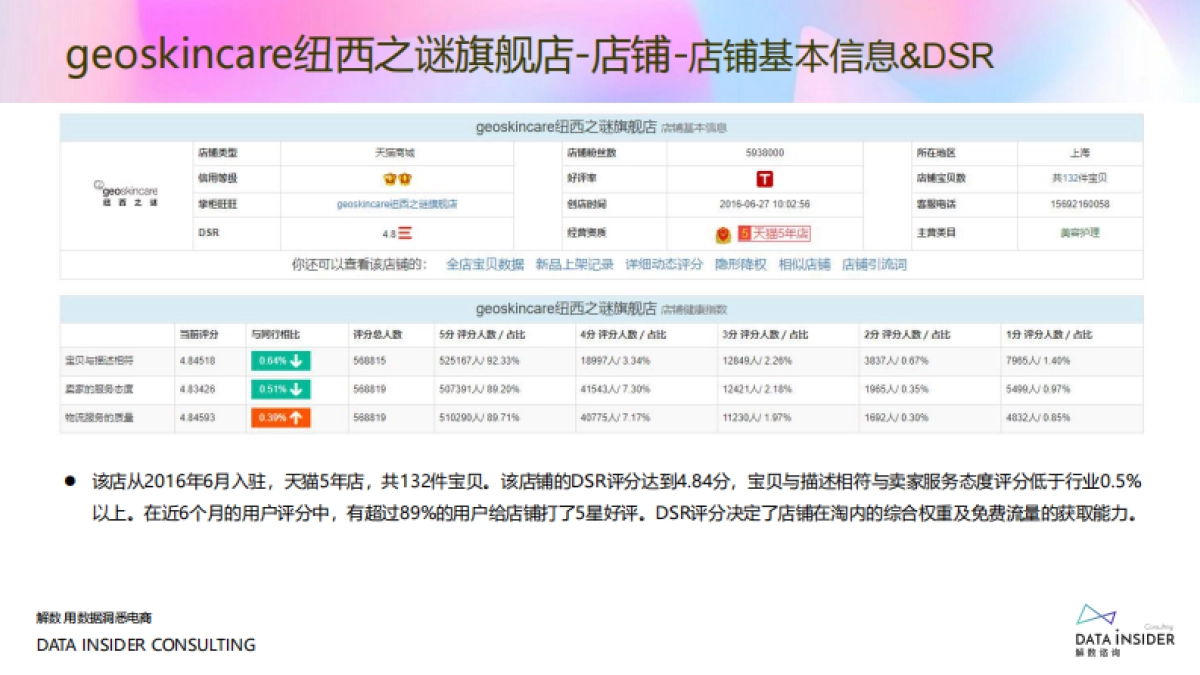Image resolution: width=1200 pixels, height=675 pixels.
Task: Click the official seal icon next to 经营资质
Action: [722, 232]
